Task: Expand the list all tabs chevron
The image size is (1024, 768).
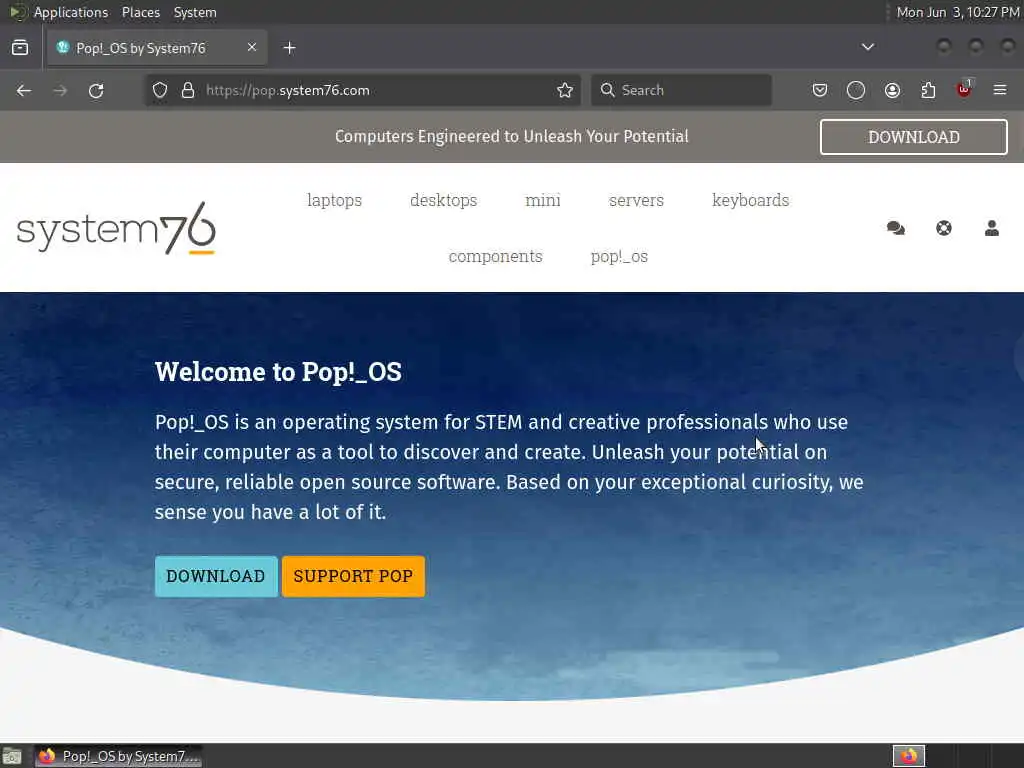Action: tap(867, 47)
